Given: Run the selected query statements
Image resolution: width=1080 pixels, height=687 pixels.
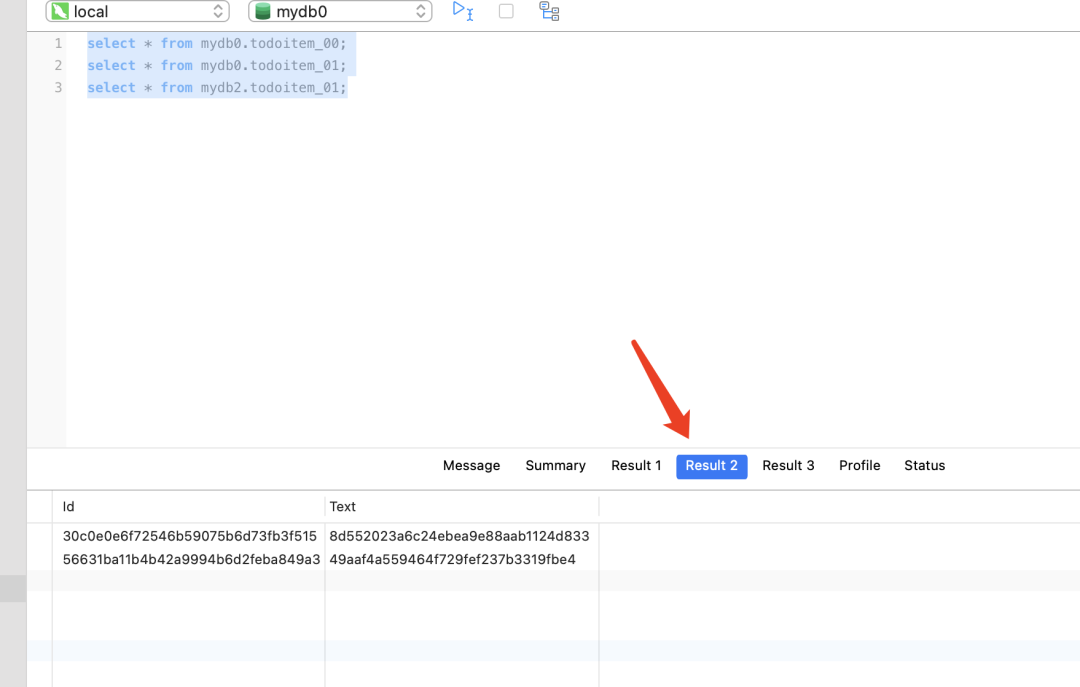Looking at the screenshot, I should pyautogui.click(x=462, y=11).
